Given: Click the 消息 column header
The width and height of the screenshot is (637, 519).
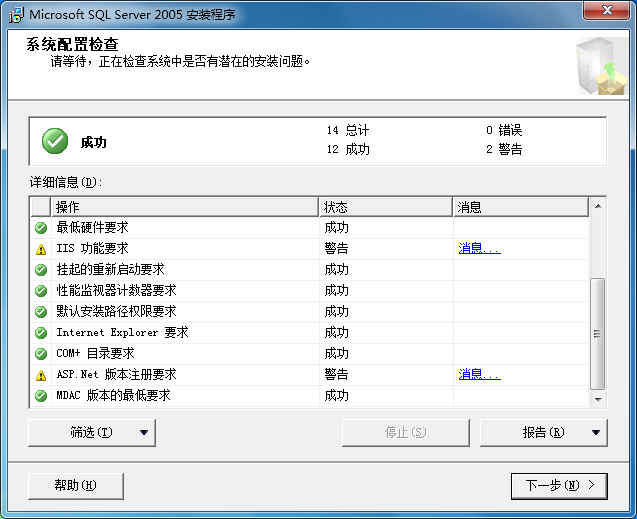Looking at the screenshot, I should pos(520,207).
